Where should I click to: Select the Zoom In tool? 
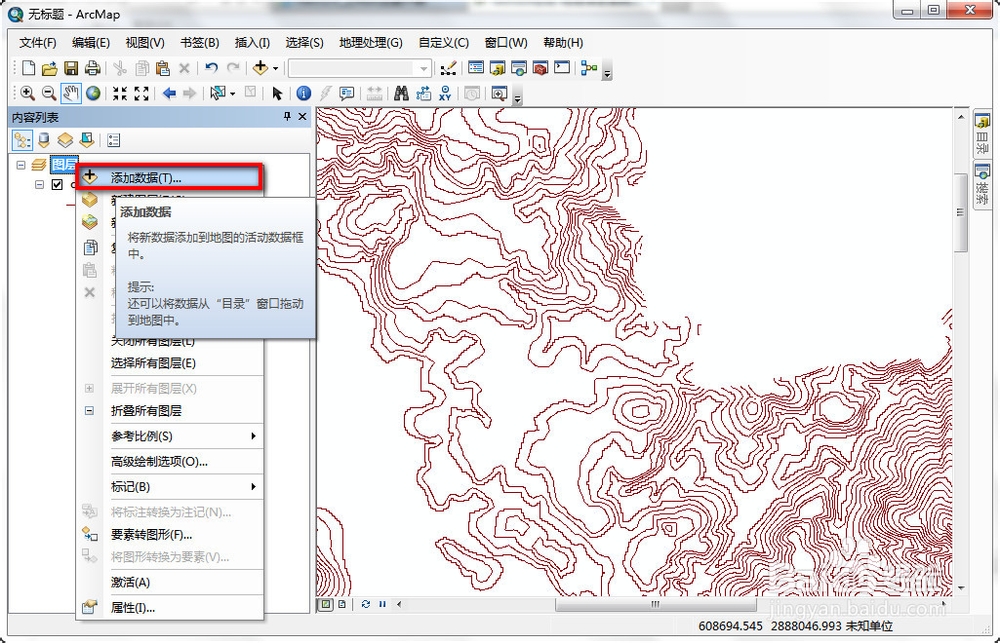pos(28,93)
